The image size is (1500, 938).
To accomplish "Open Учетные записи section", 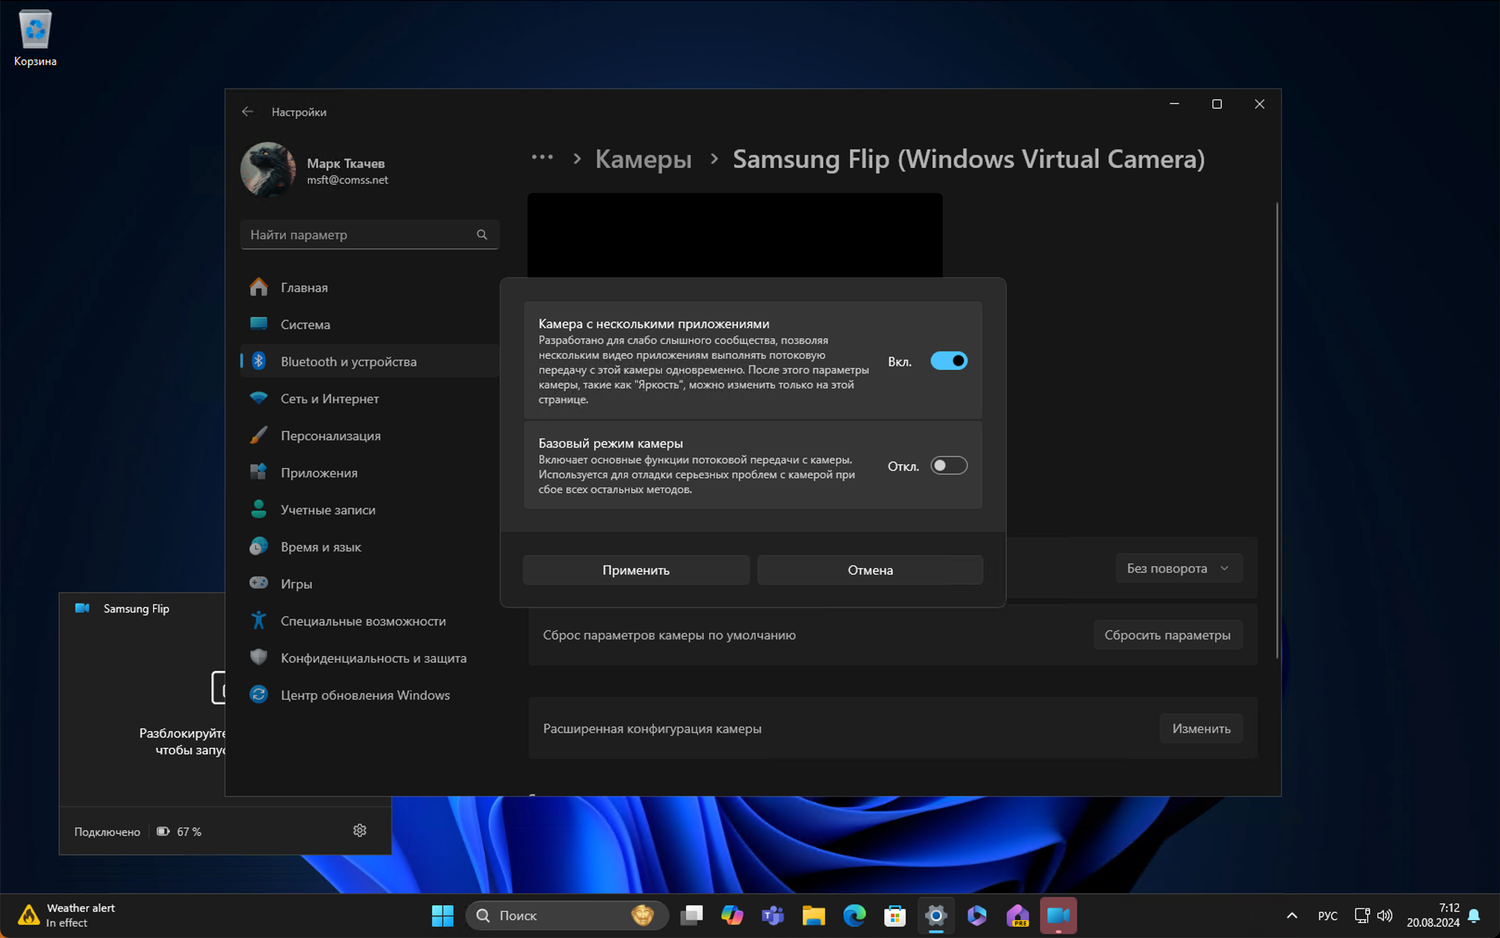I will 369,510.
